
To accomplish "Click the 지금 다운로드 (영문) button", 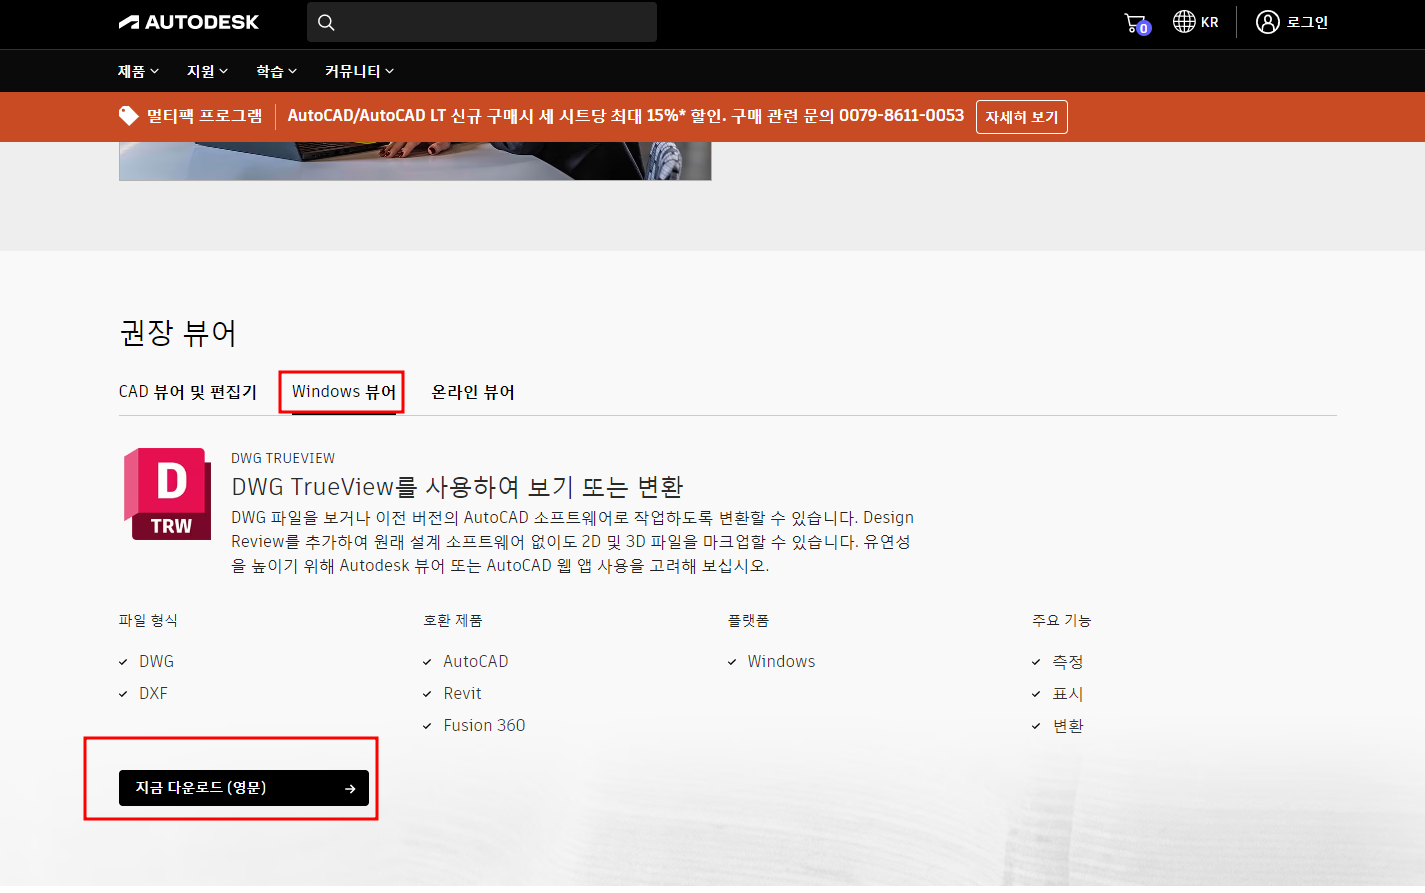I will (x=244, y=788).
